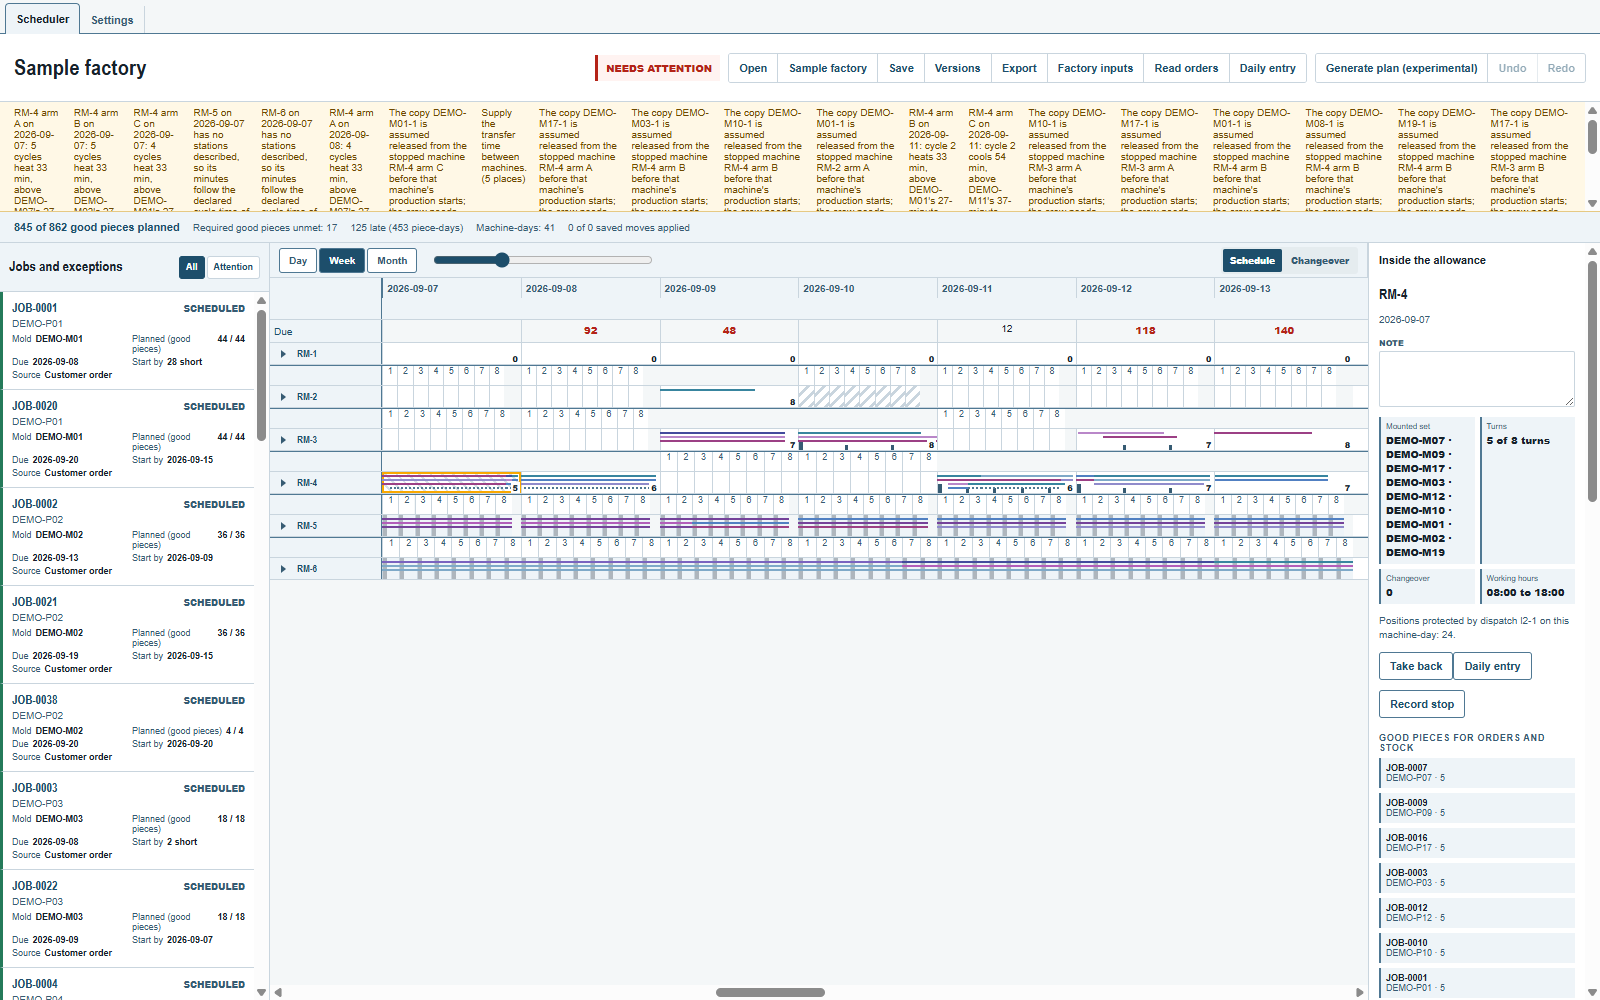1600x1000 pixels.
Task: Select job card JOB-0038
Action: [x=128, y=728]
